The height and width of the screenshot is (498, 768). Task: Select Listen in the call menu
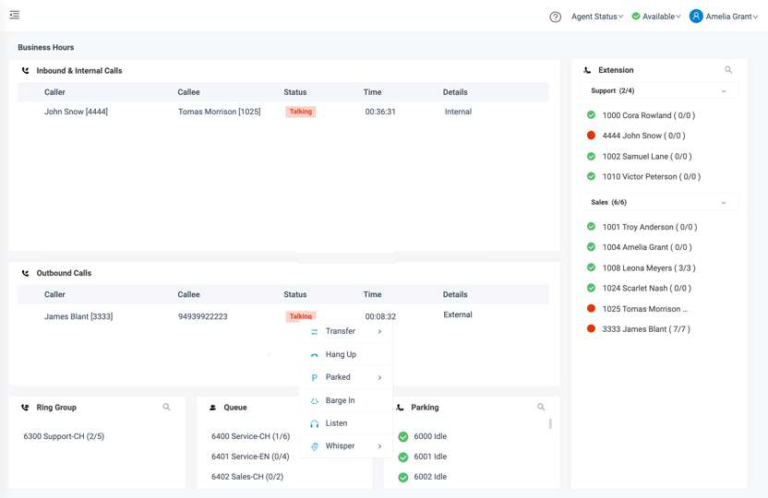336,423
